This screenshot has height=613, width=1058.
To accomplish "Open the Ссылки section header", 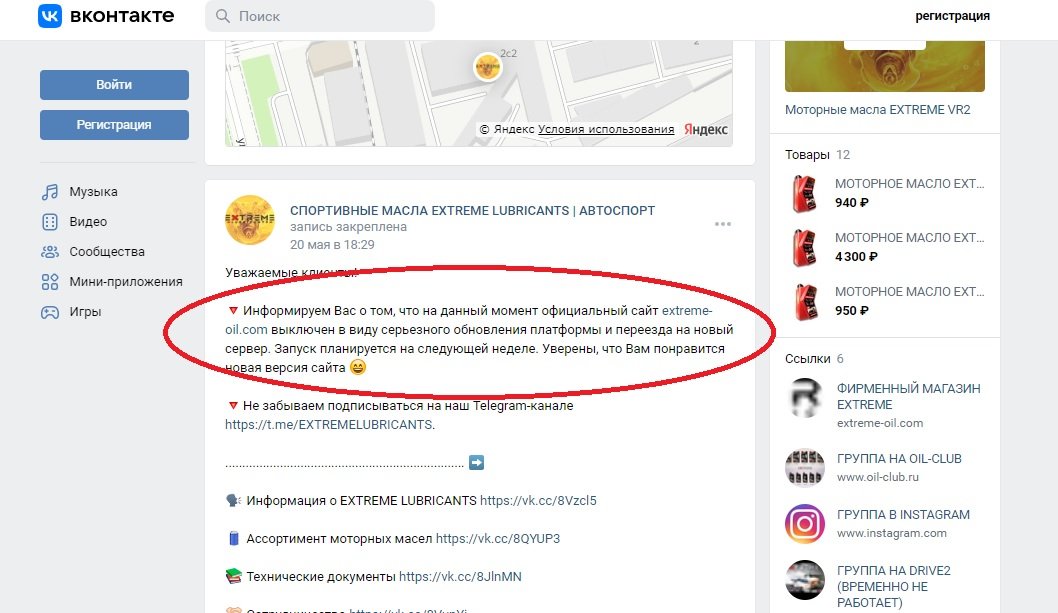I will pyautogui.click(x=808, y=358).
